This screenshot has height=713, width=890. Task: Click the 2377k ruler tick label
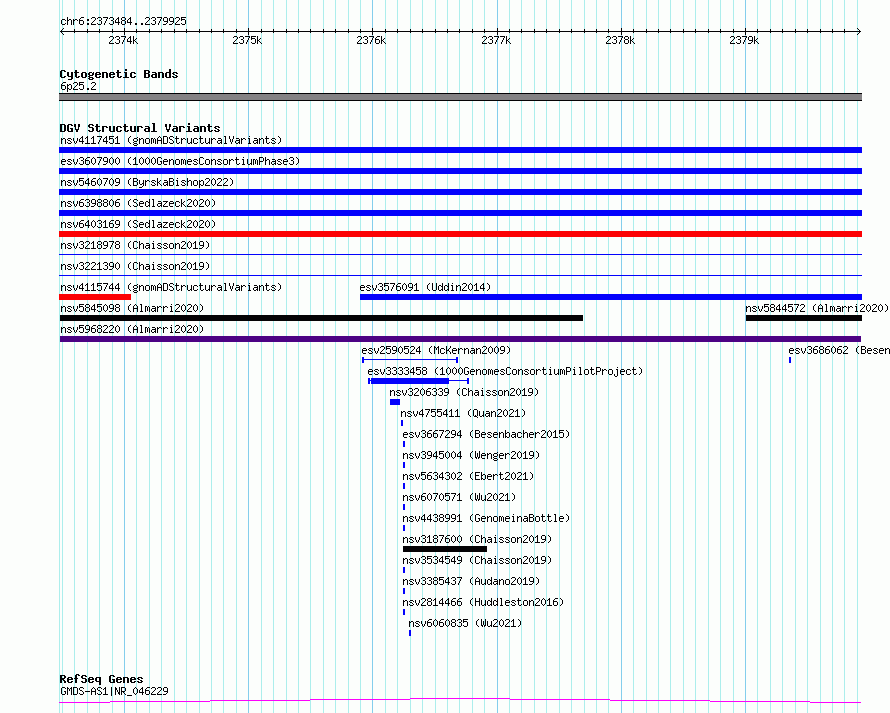click(496, 40)
